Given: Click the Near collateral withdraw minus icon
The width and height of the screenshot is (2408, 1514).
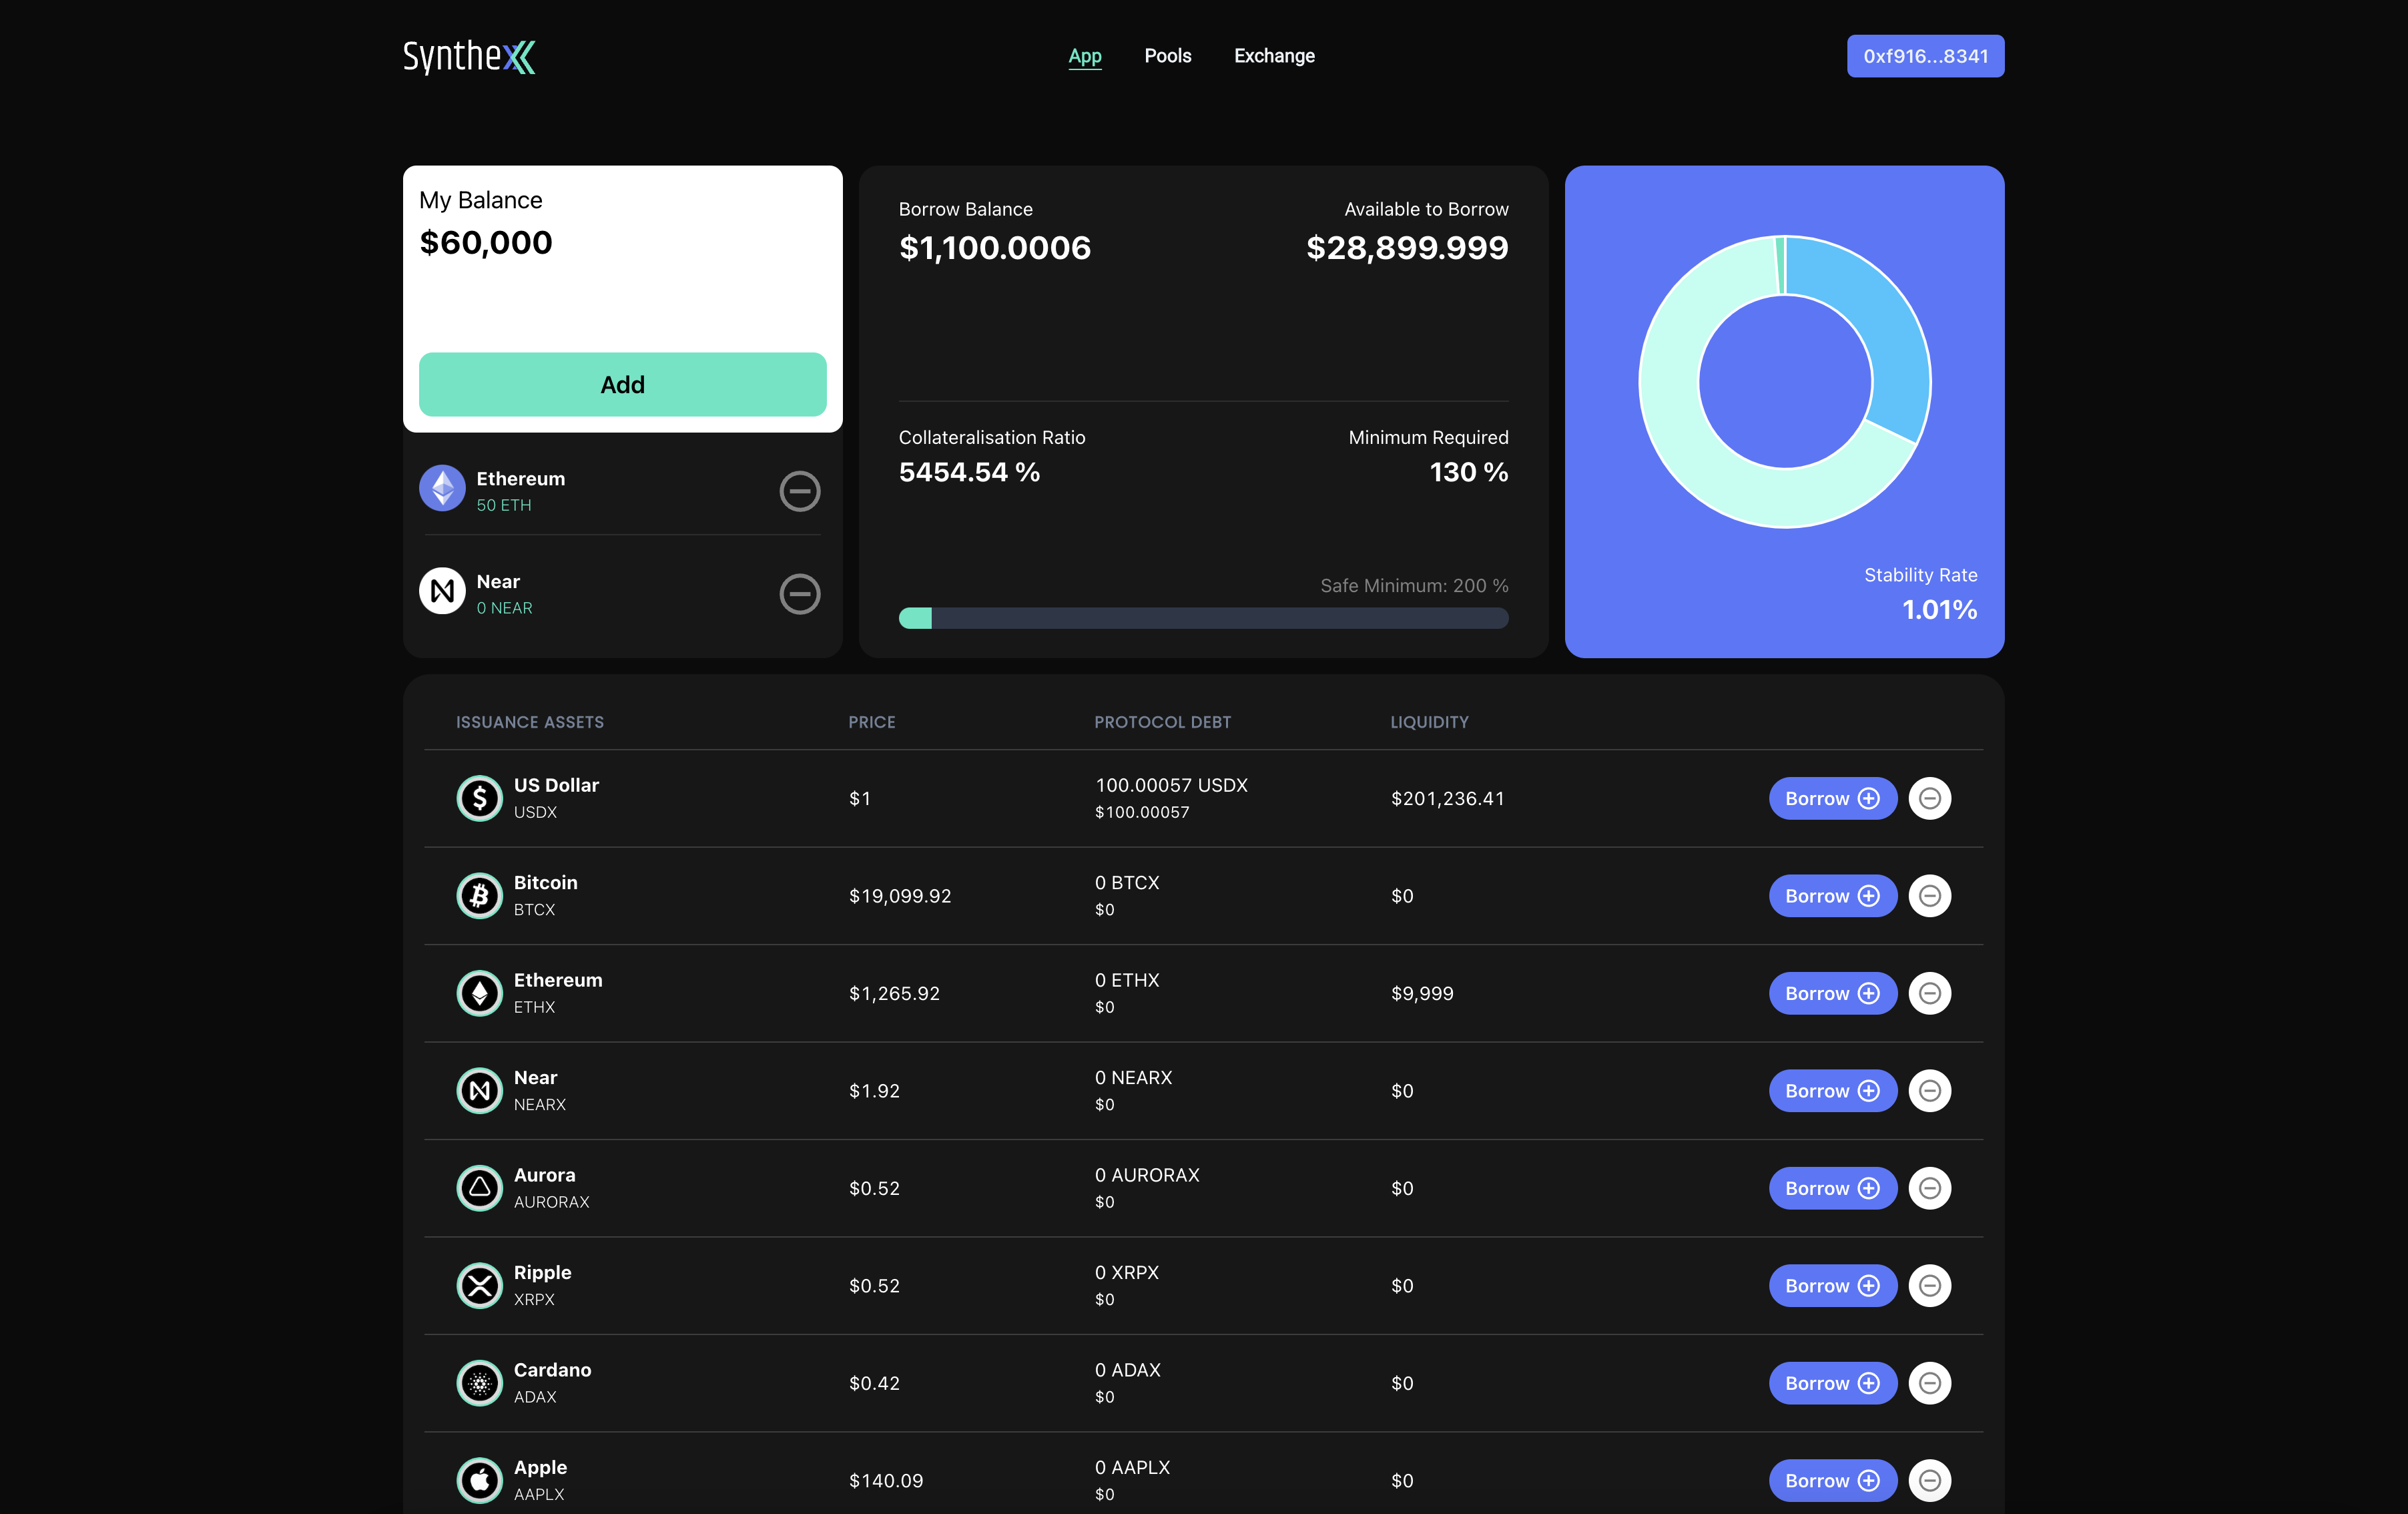Looking at the screenshot, I should (799, 594).
